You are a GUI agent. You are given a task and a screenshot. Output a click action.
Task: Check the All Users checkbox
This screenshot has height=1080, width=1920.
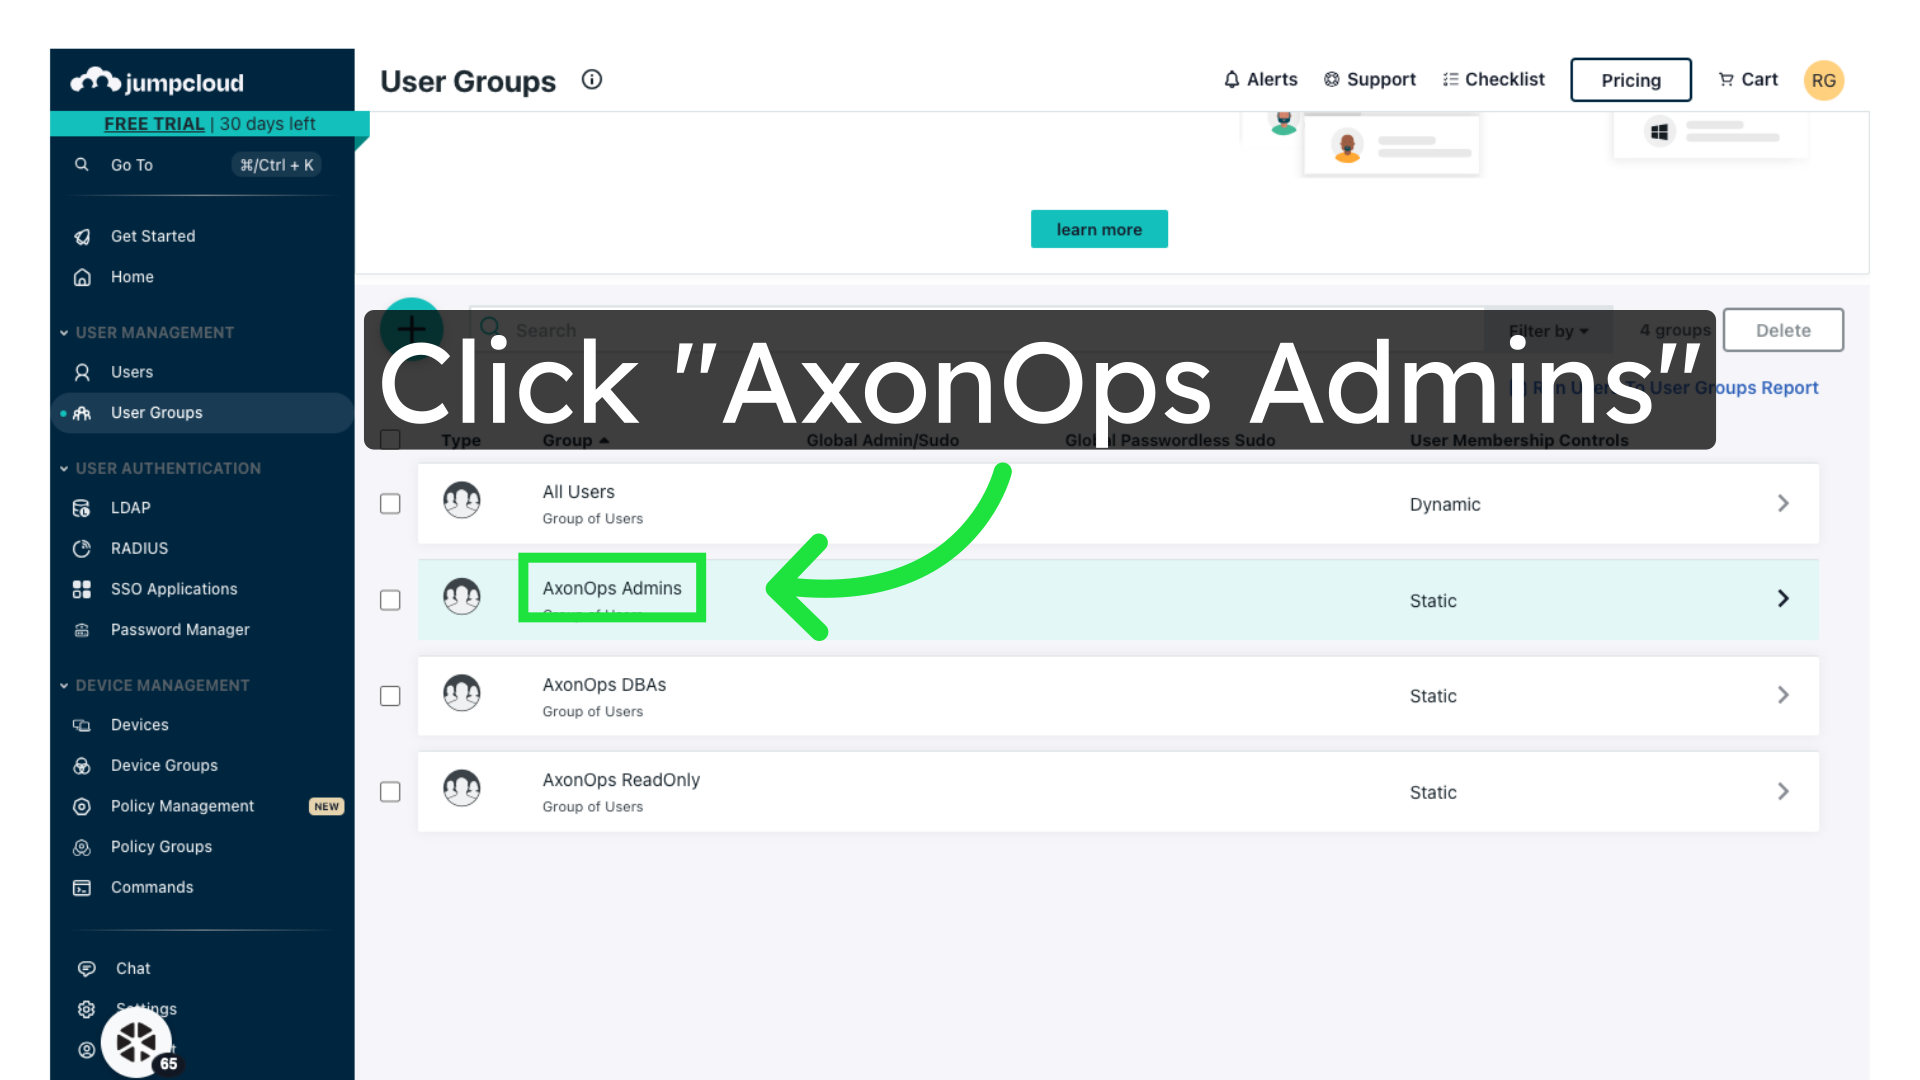pos(390,504)
